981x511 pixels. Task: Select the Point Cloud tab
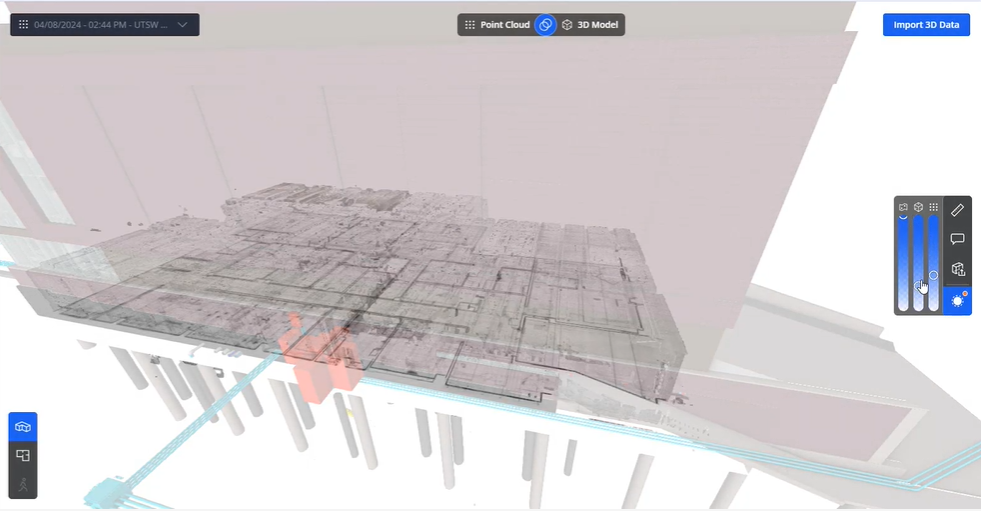[497, 25]
